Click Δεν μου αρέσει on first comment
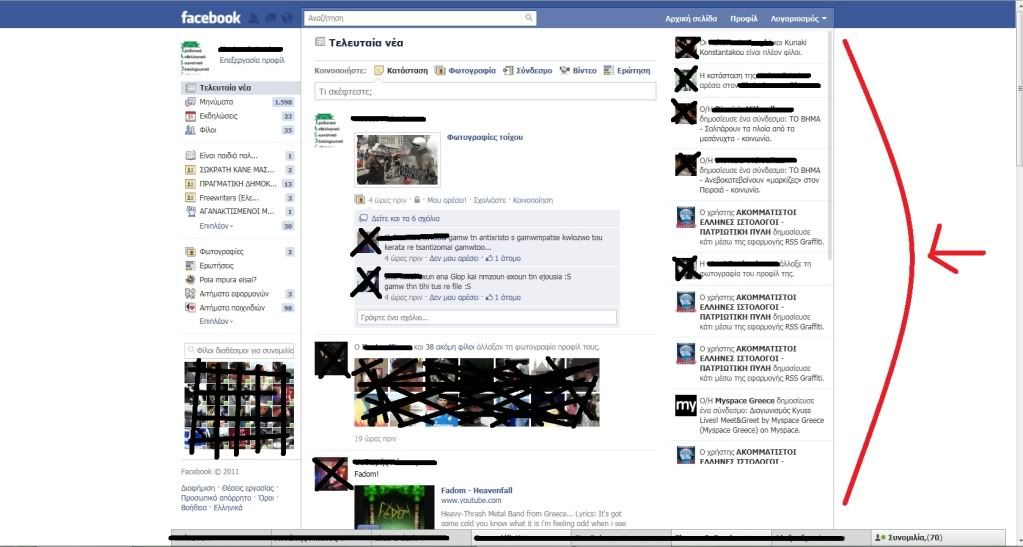The image size is (1023, 547). [x=454, y=258]
